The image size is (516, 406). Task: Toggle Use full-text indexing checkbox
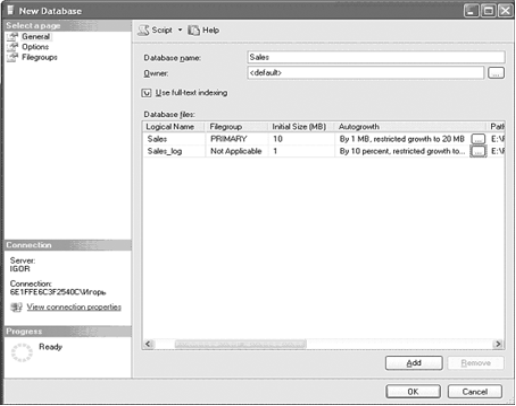[x=146, y=93]
